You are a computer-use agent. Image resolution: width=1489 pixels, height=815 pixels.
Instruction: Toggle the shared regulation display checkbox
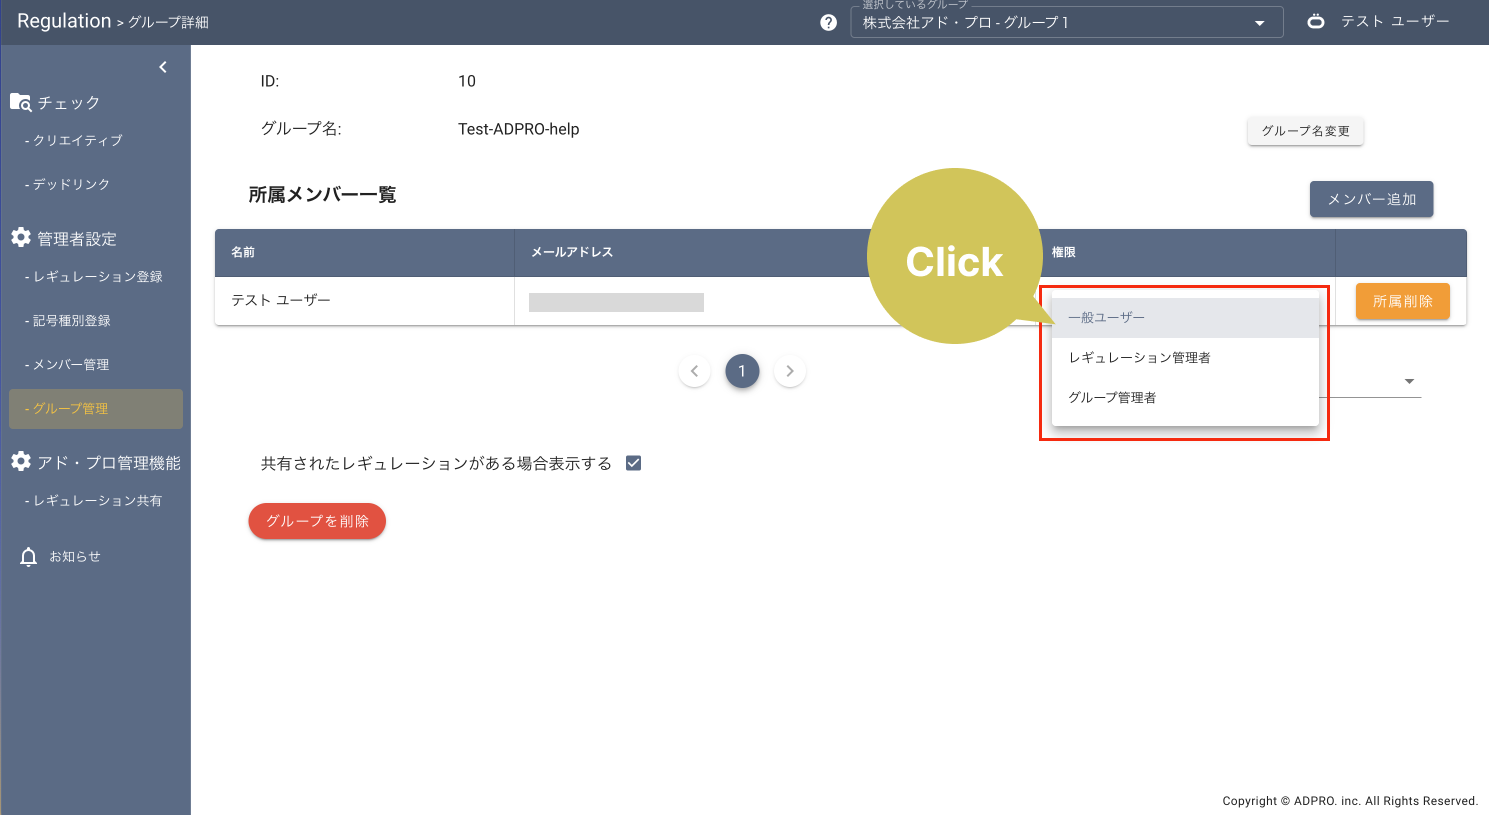[633, 463]
